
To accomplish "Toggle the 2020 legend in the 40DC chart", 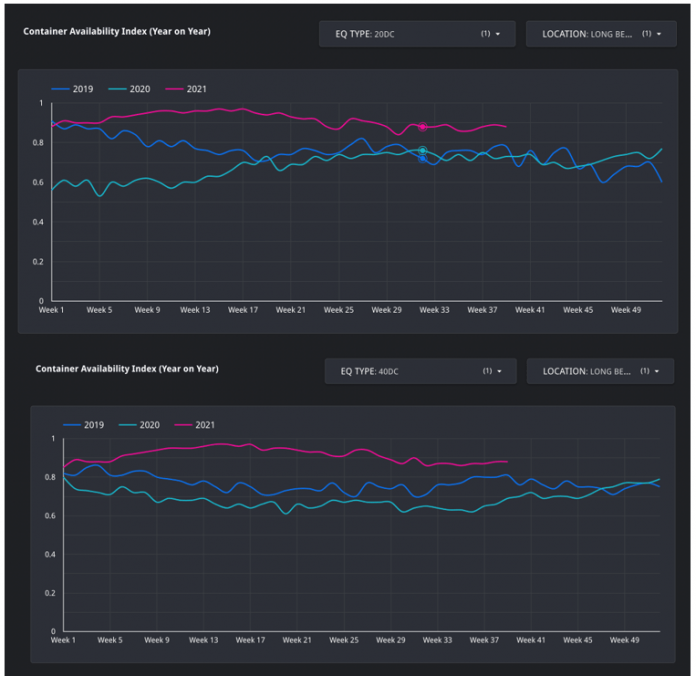I will coord(139,425).
